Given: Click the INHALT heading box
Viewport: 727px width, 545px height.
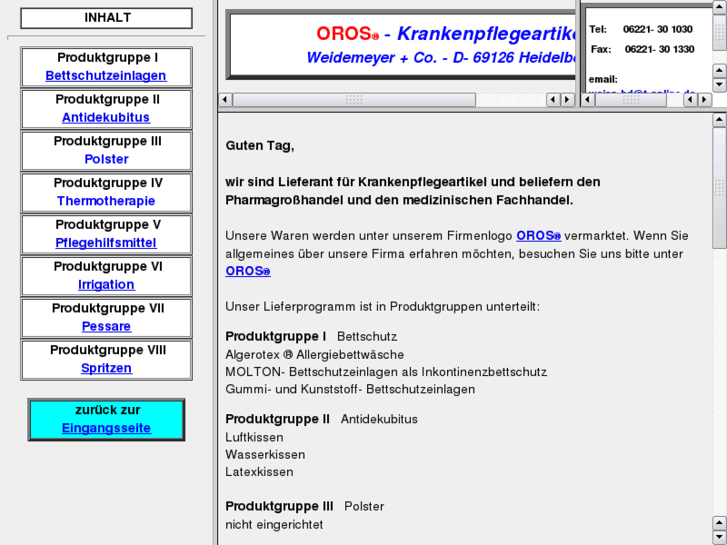Looking at the screenshot, I should pyautogui.click(x=106, y=18).
